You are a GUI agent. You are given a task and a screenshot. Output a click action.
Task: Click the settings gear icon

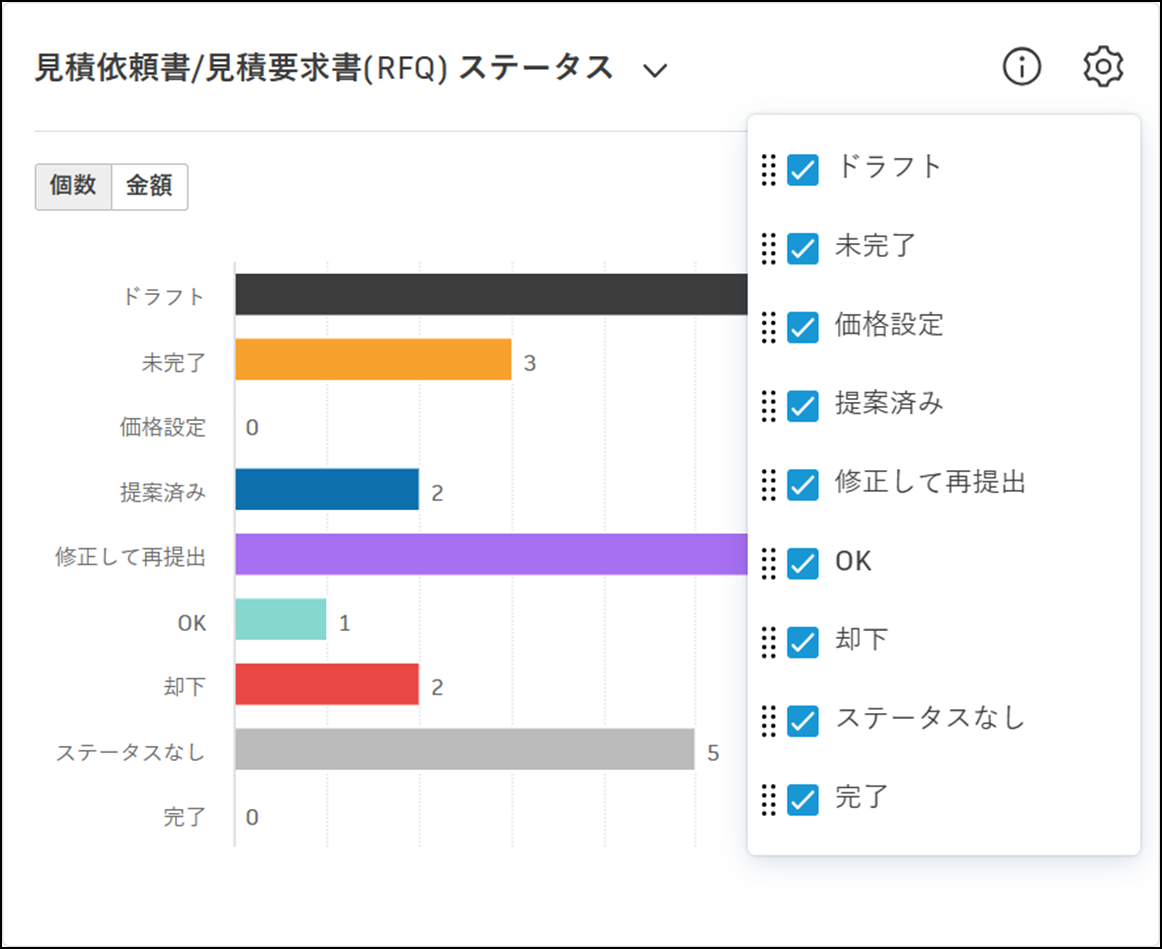coord(1103,67)
